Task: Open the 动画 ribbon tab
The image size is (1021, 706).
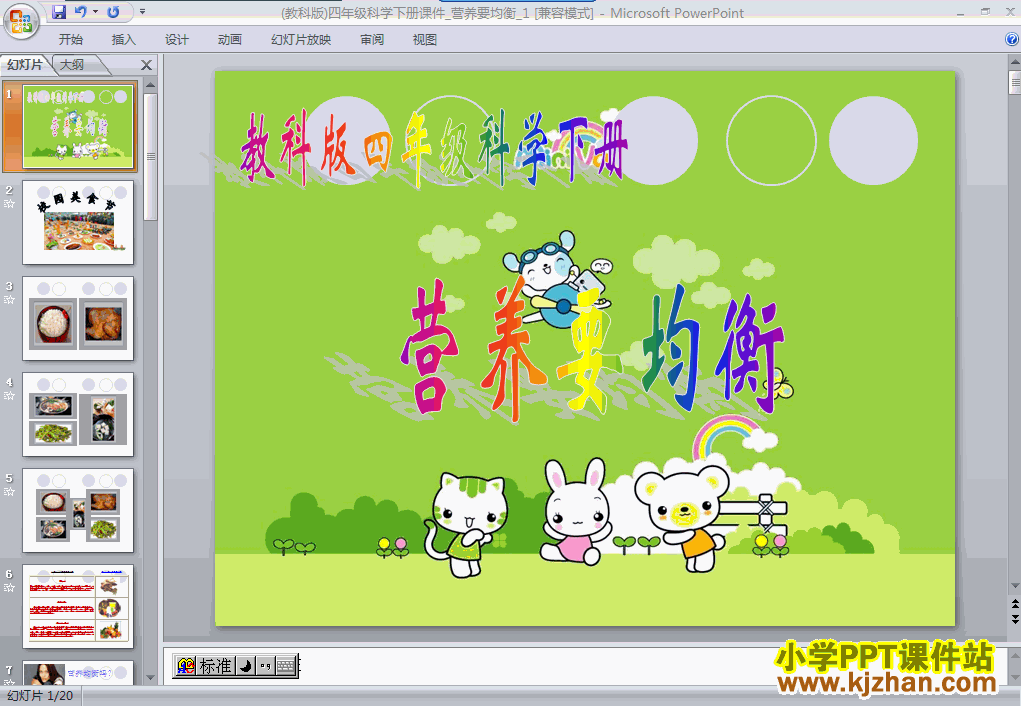Action: point(229,40)
